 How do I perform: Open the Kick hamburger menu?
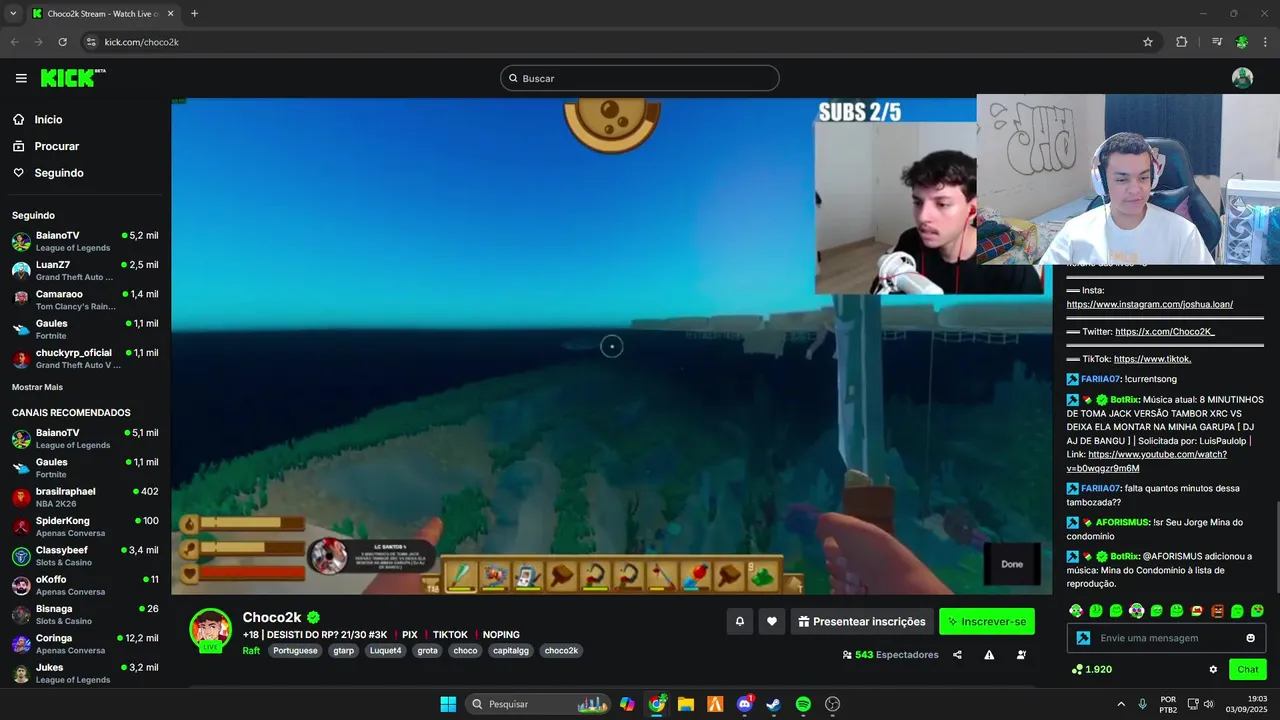21,78
